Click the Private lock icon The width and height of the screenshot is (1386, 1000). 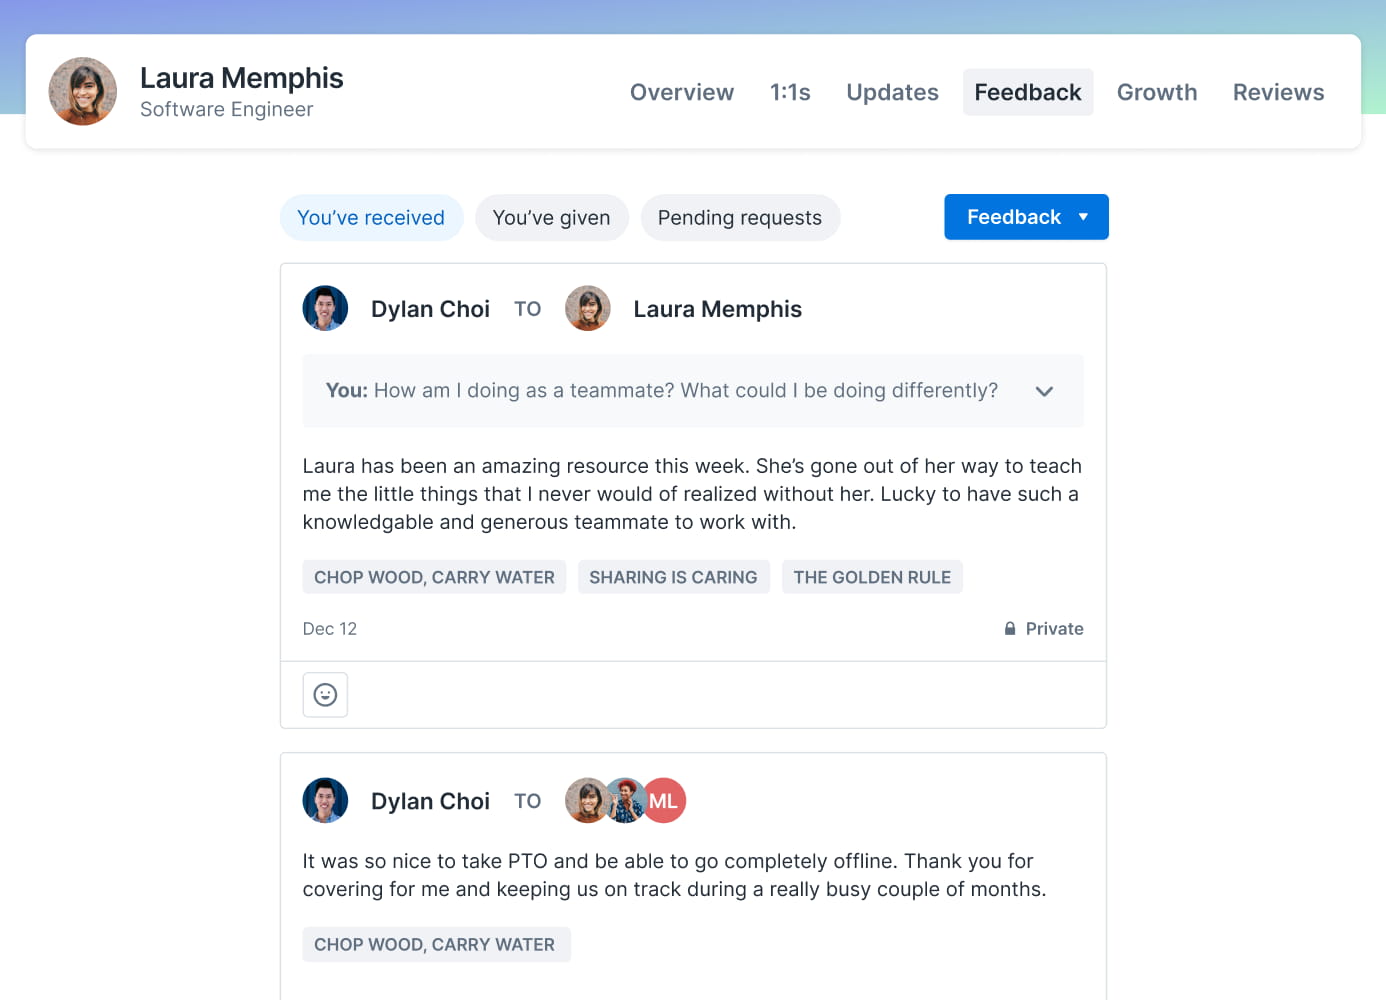tap(1010, 629)
